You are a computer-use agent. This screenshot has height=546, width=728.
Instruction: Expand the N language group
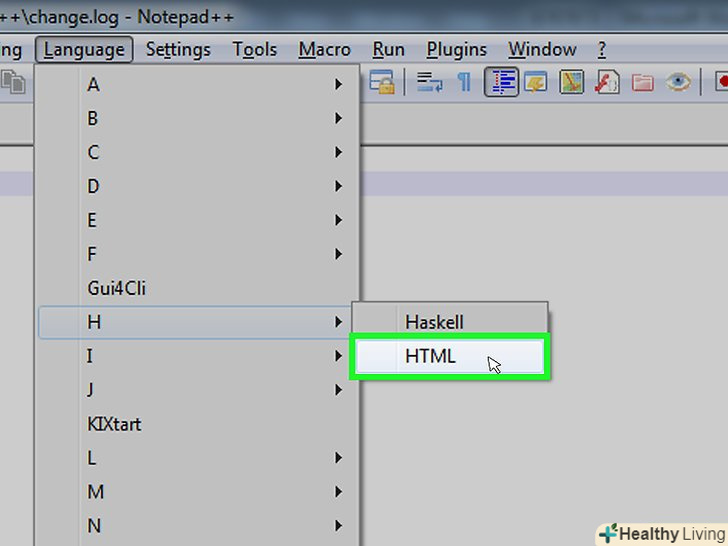click(197, 526)
